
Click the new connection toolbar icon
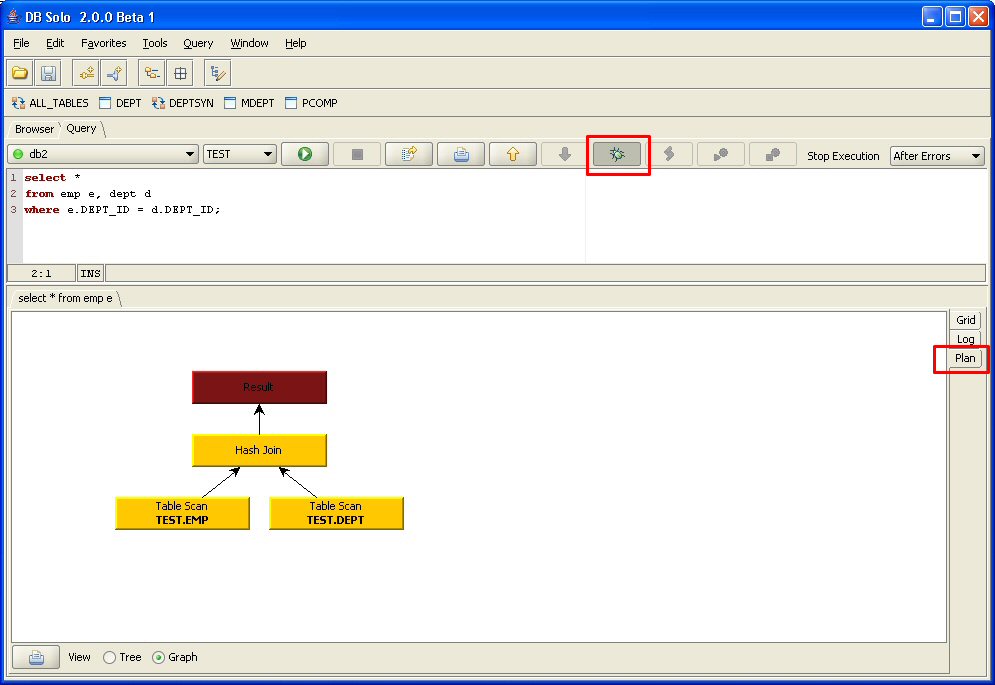114,73
